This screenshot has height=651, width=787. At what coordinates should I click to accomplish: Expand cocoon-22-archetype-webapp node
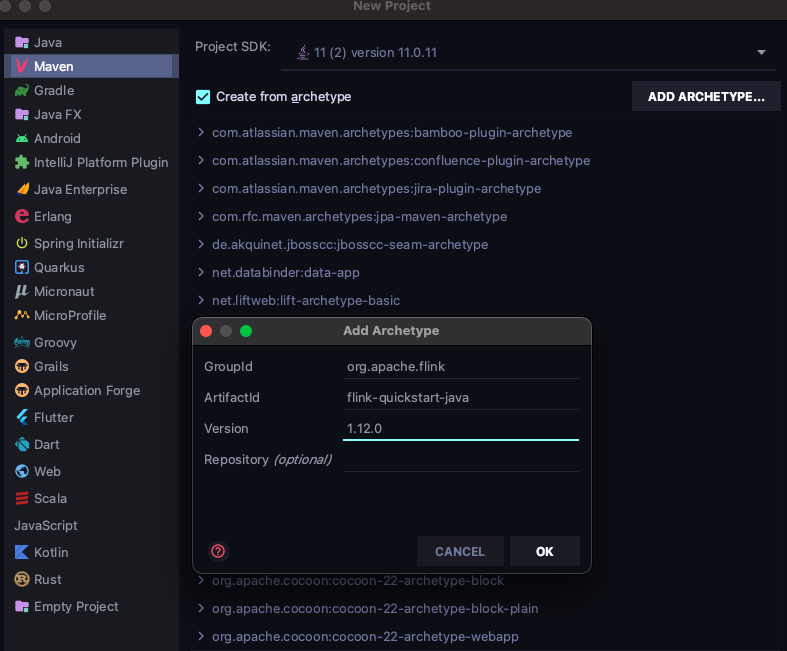(x=201, y=637)
